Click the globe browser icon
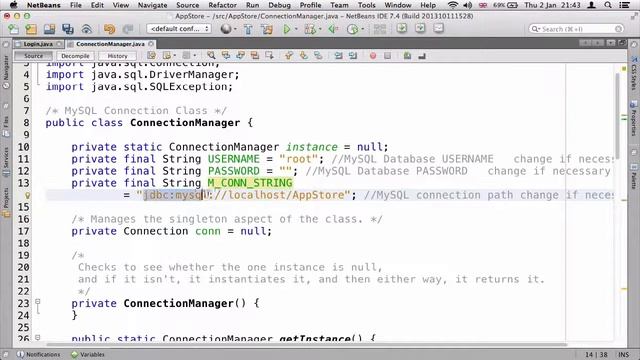The image size is (640, 360). pos(226,29)
